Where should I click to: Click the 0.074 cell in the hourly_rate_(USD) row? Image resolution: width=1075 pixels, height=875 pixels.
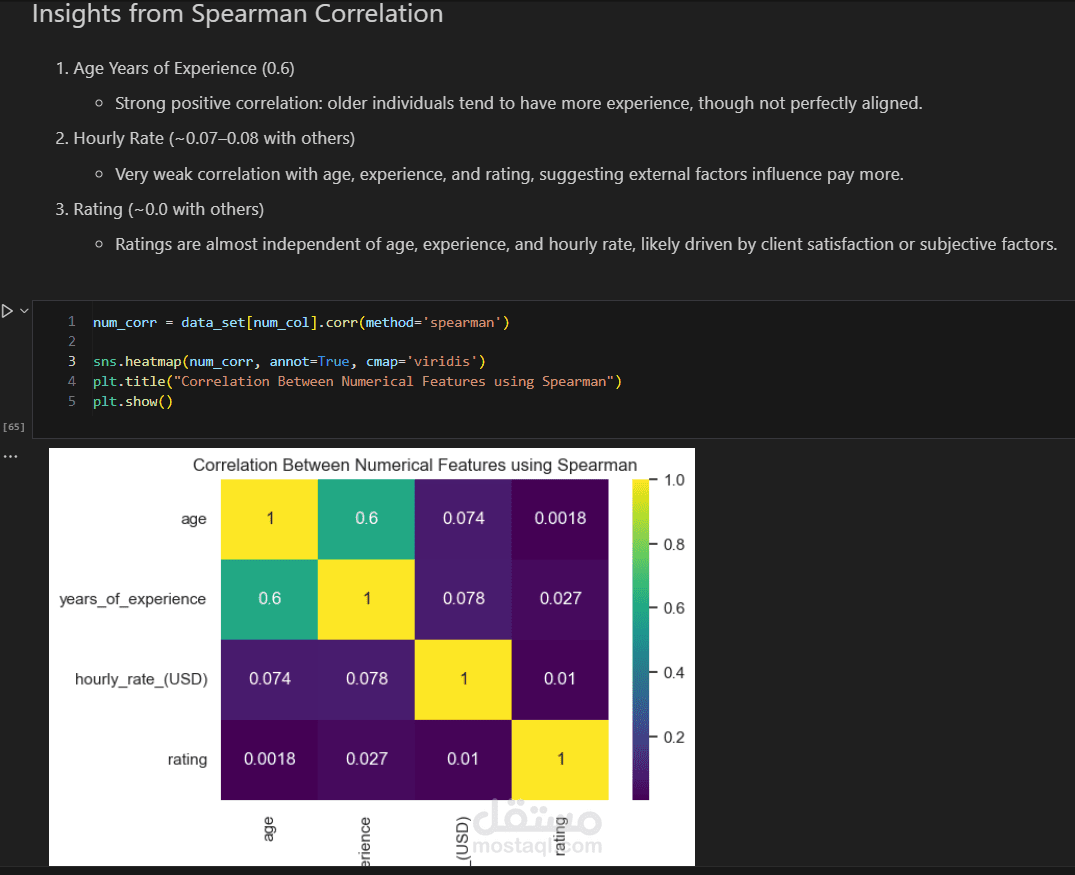click(269, 680)
